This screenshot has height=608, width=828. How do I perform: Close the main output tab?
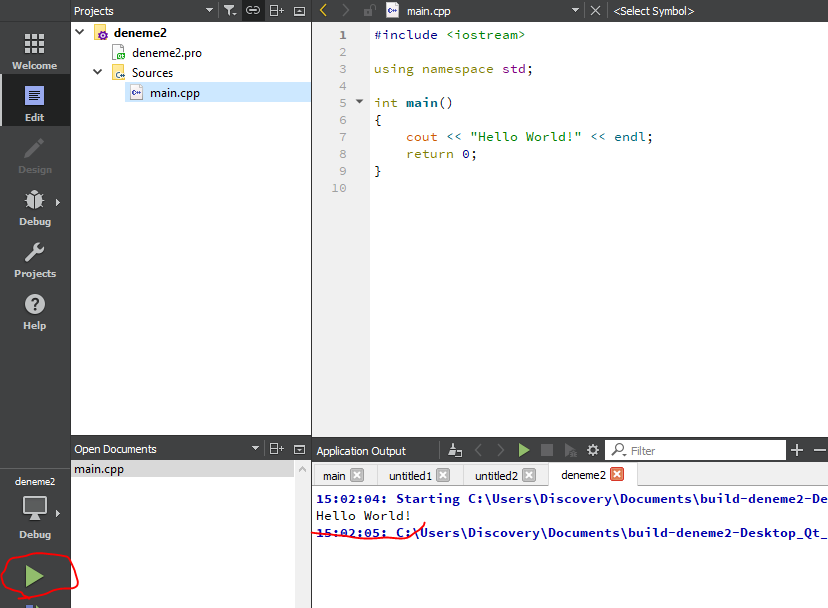pos(357,475)
